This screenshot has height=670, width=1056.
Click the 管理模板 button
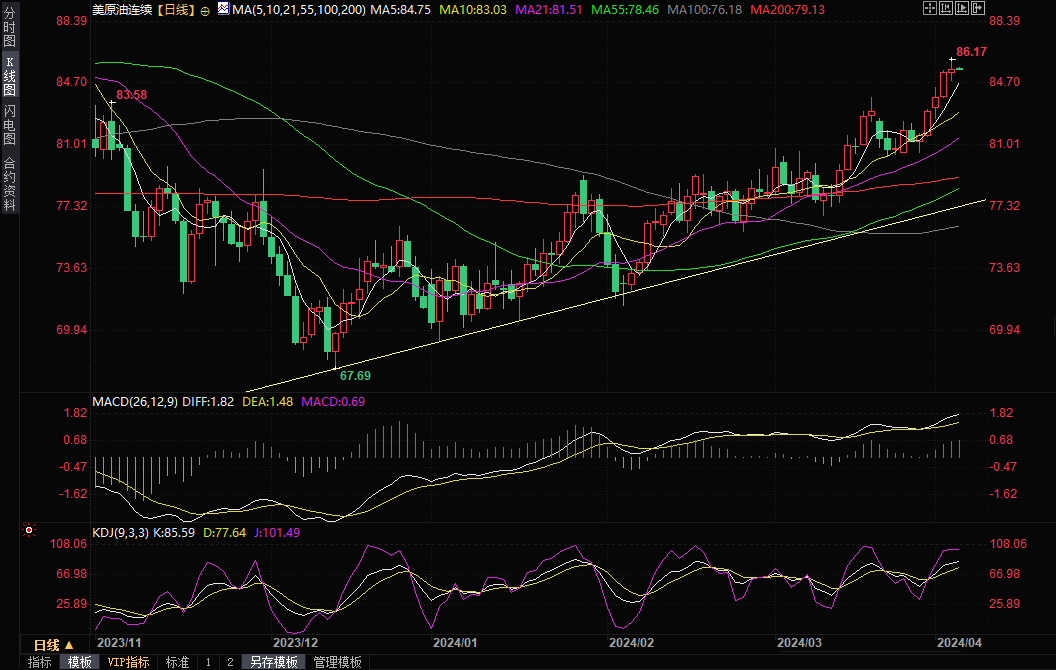337,662
